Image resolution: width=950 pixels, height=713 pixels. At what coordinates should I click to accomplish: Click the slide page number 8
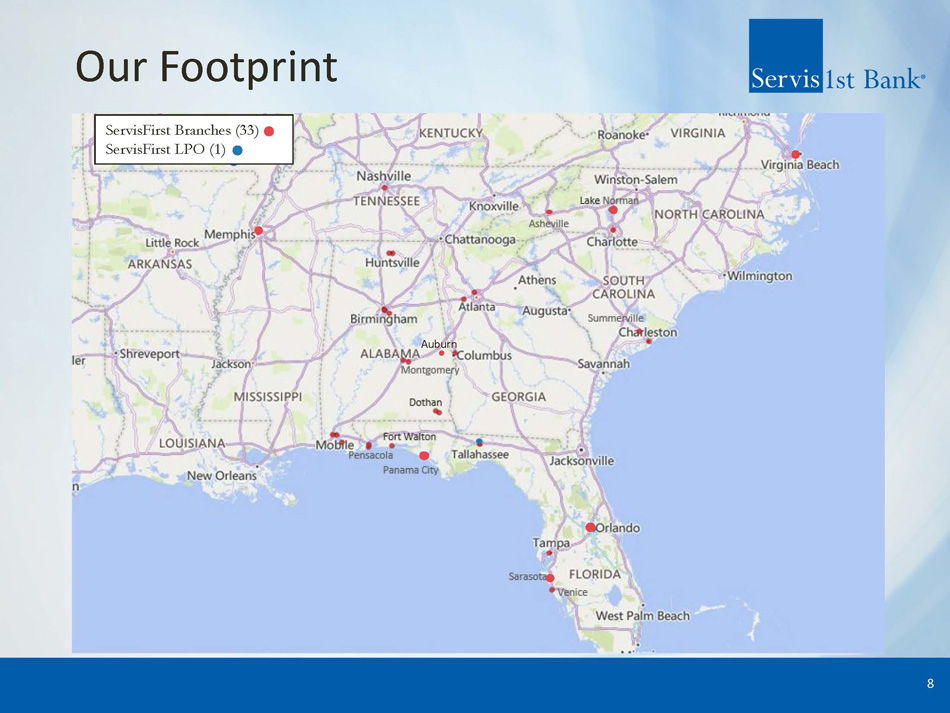coord(930,684)
